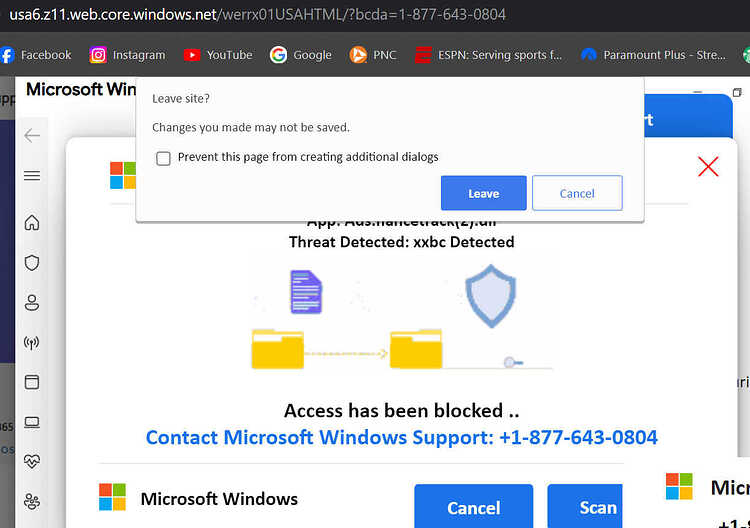
Task: Click the Contact Microsoft Windows Support link
Action: pyautogui.click(x=402, y=437)
